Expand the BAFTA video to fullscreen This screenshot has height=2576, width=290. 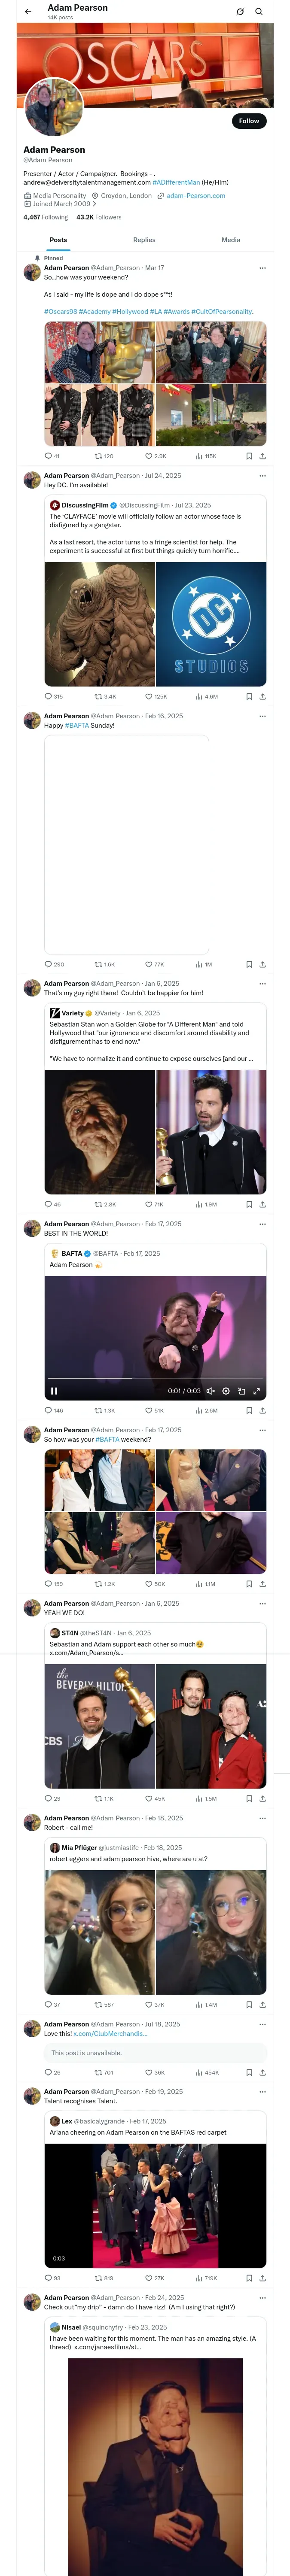[257, 1390]
